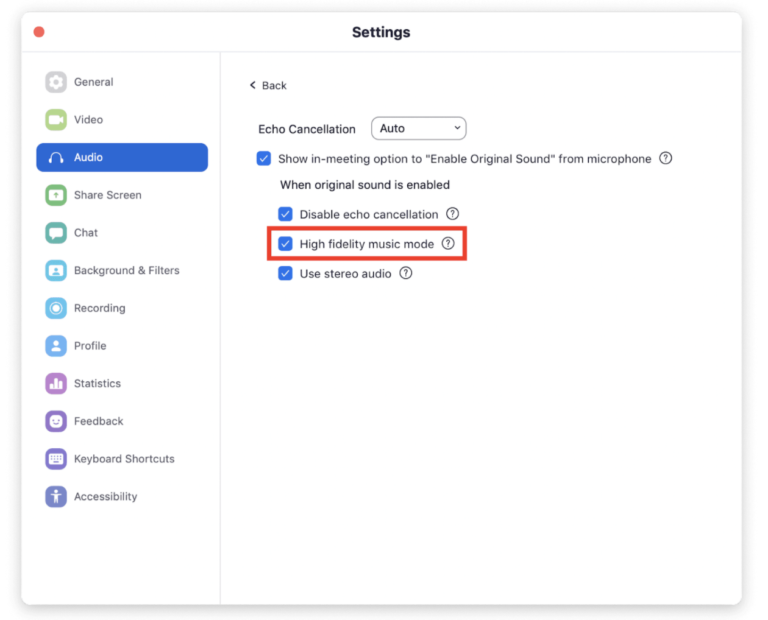
Task: Open Video settings tab
Action: tap(122, 119)
